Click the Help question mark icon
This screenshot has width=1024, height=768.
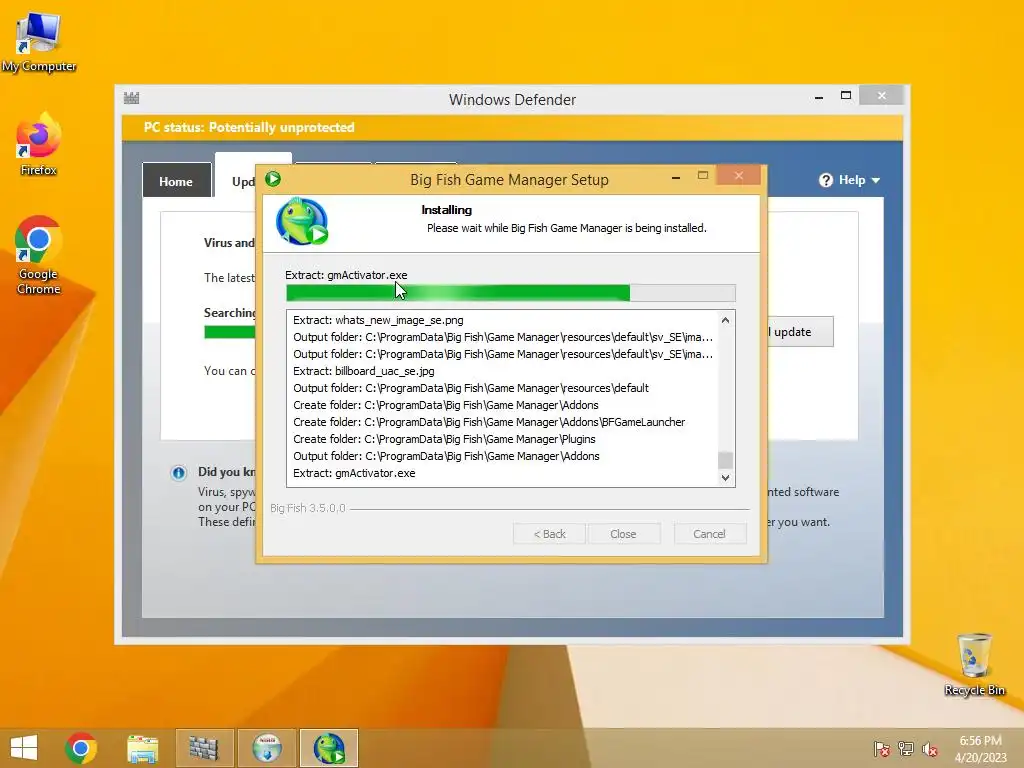(x=826, y=180)
